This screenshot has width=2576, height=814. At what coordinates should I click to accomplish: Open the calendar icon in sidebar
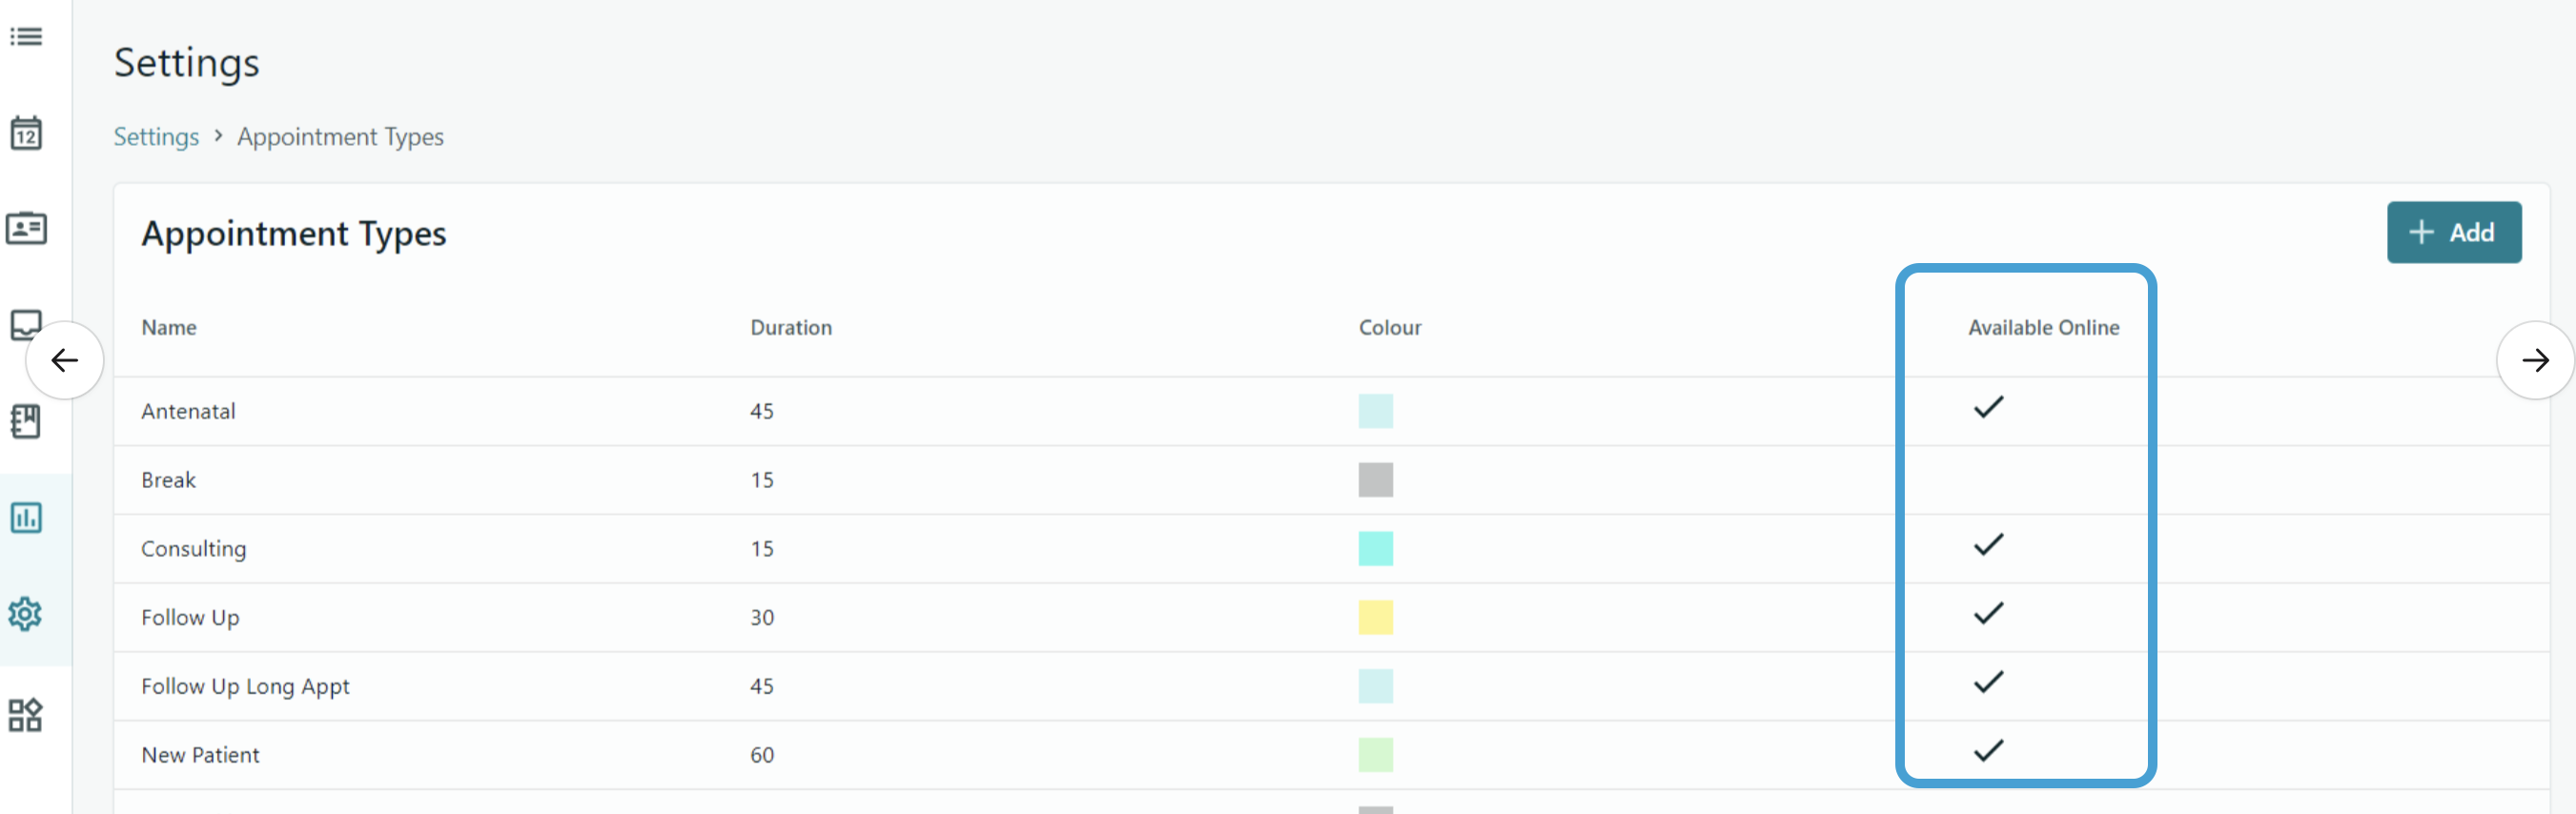coord(26,133)
